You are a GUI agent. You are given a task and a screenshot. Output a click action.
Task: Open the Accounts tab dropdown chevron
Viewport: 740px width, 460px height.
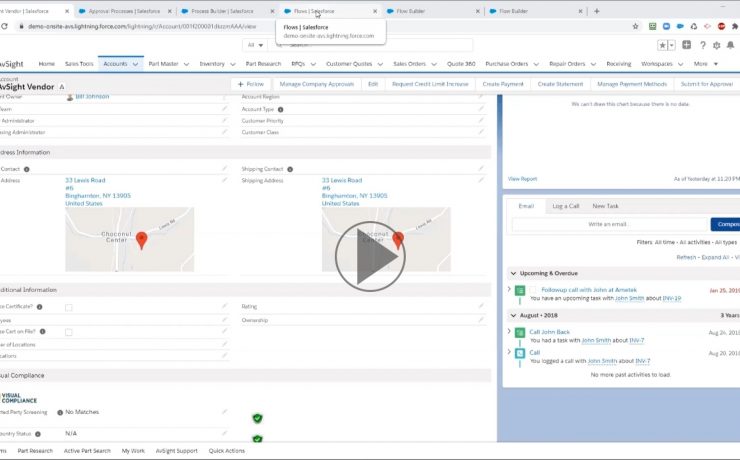tap(135, 64)
